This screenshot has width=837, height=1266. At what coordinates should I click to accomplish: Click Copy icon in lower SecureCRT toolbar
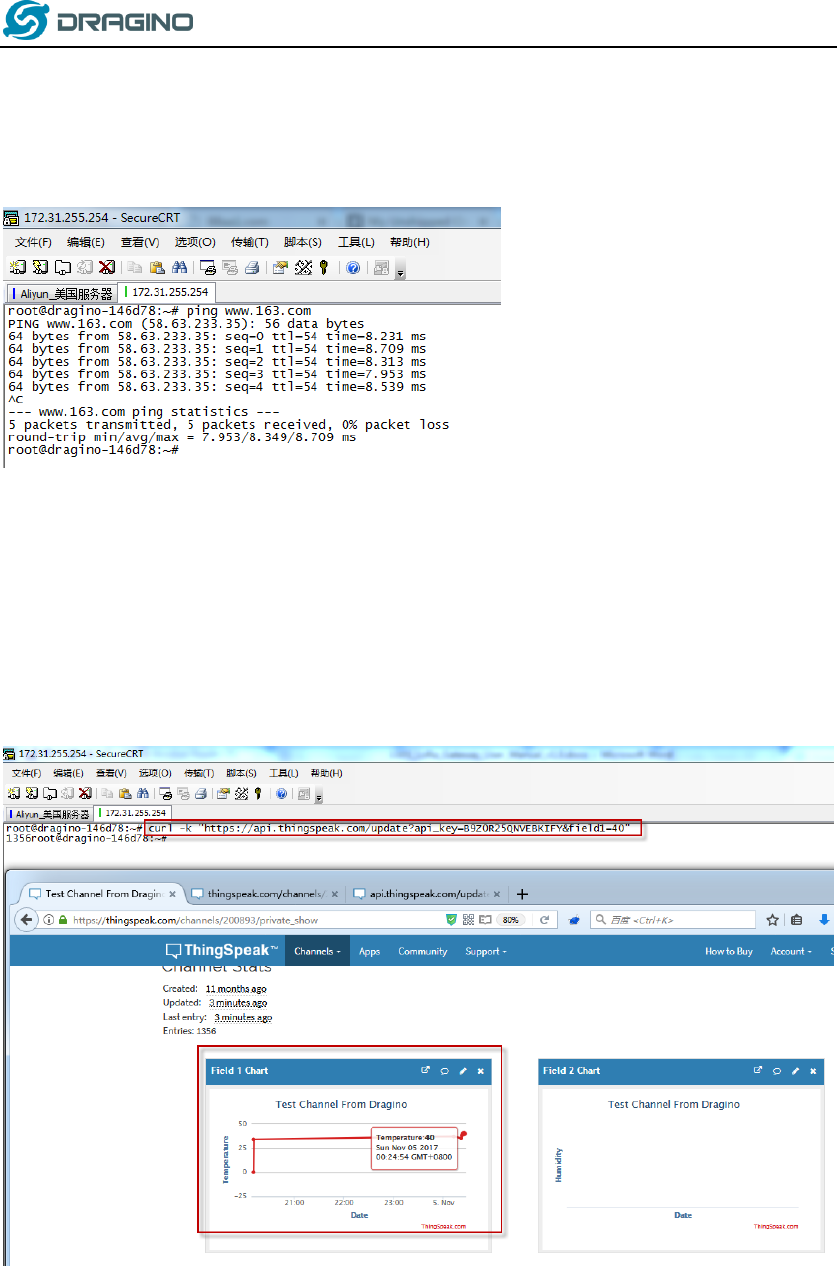coord(108,793)
